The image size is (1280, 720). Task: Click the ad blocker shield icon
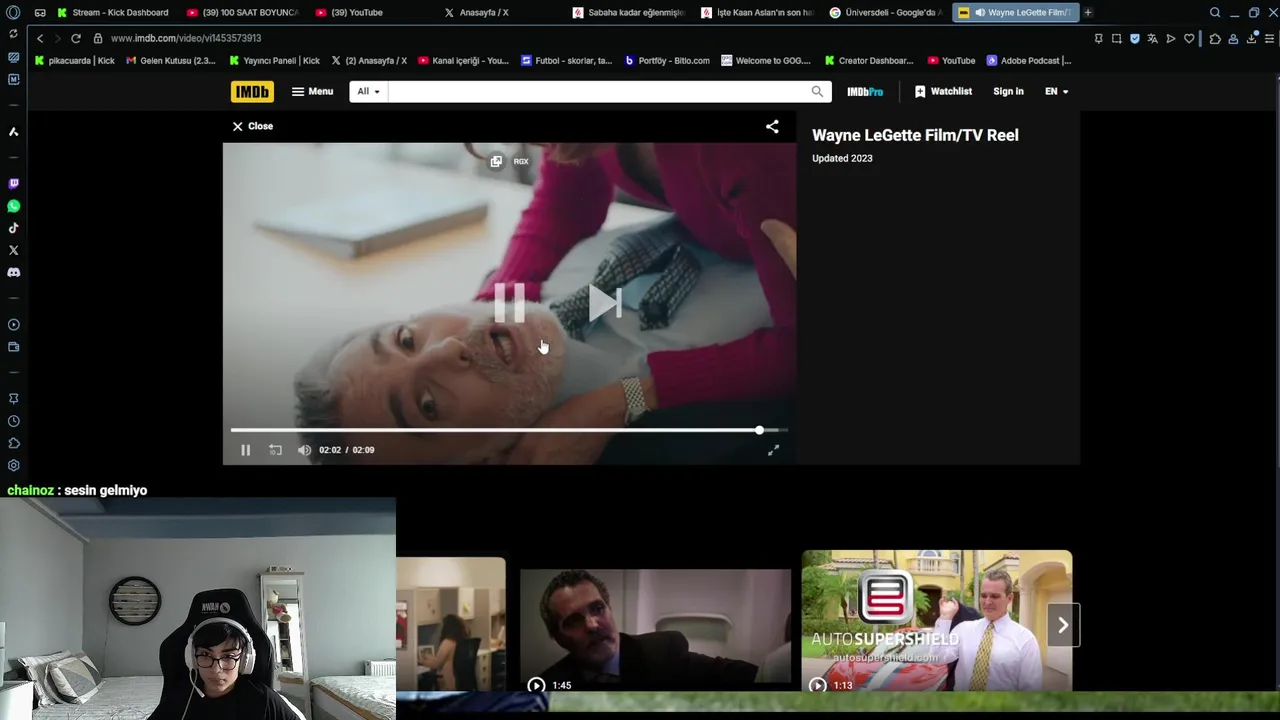(1134, 38)
